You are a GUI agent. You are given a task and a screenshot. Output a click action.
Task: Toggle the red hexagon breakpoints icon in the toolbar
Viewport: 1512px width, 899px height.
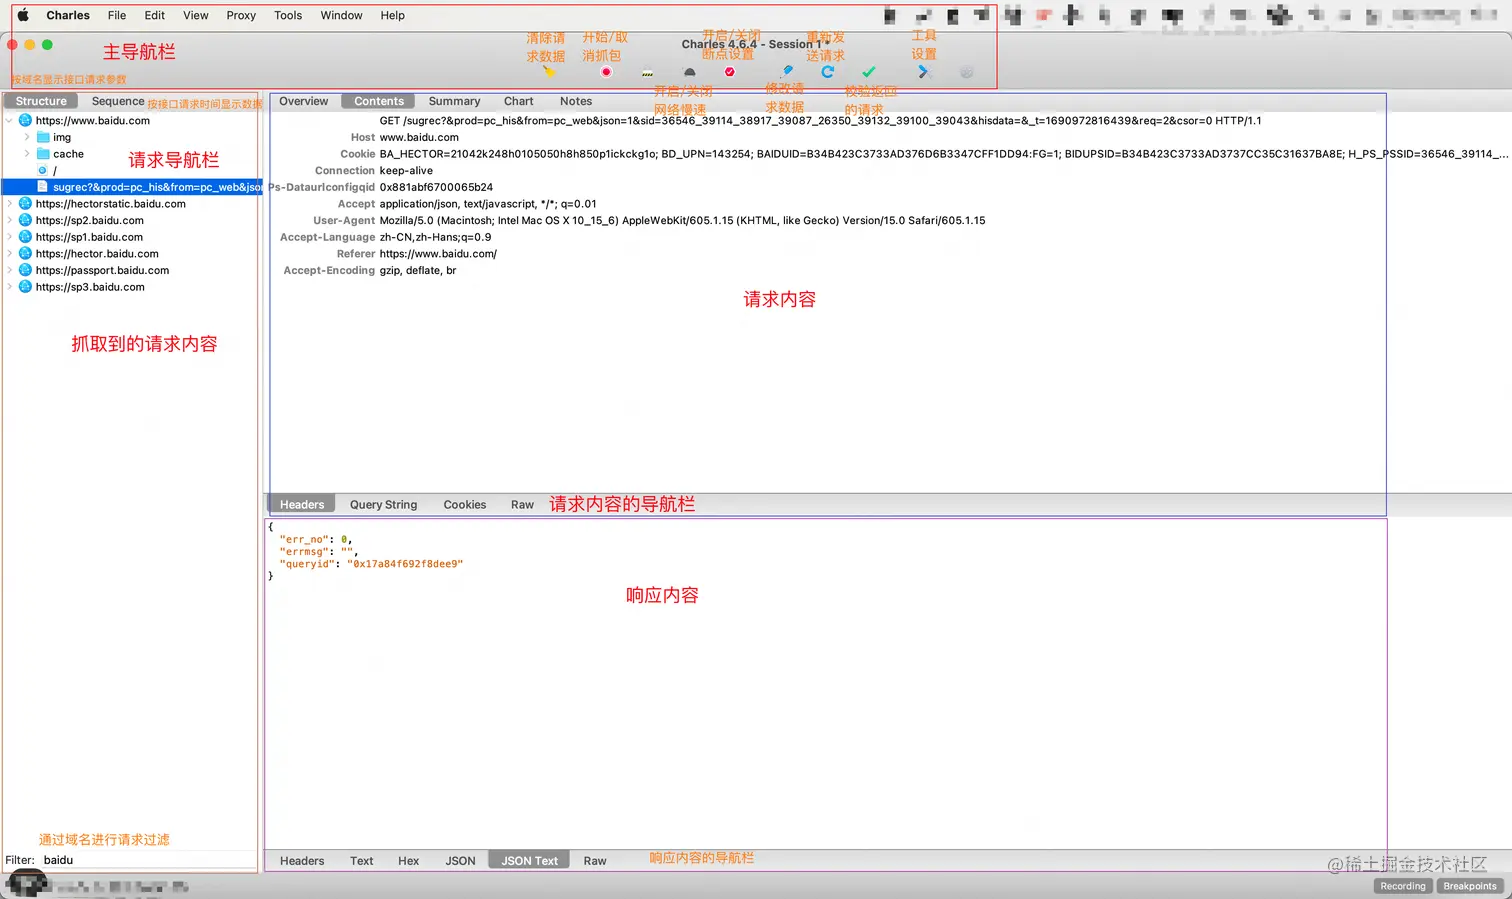coord(730,72)
